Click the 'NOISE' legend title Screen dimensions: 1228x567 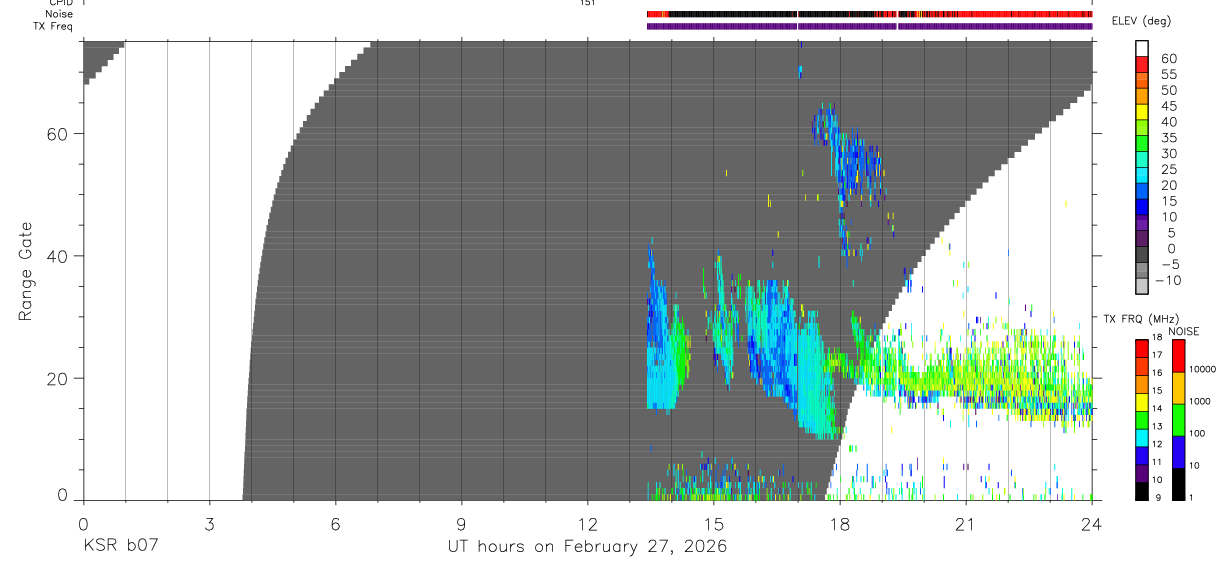tap(1184, 331)
